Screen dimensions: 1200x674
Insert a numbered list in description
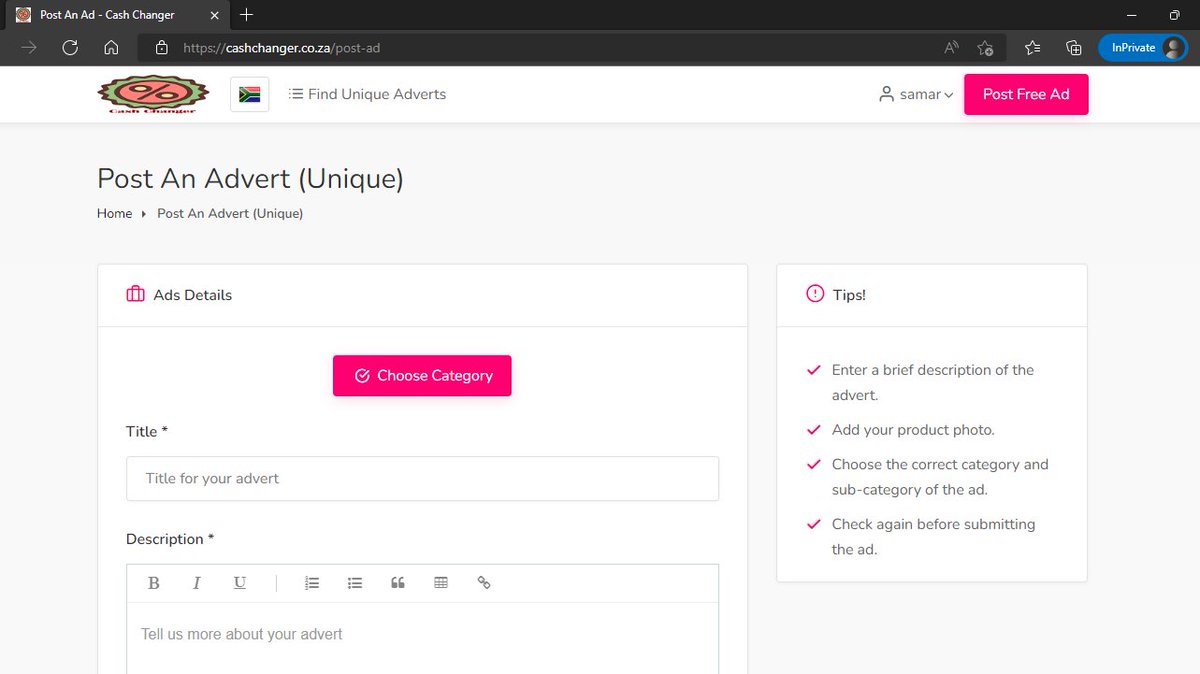click(x=312, y=583)
